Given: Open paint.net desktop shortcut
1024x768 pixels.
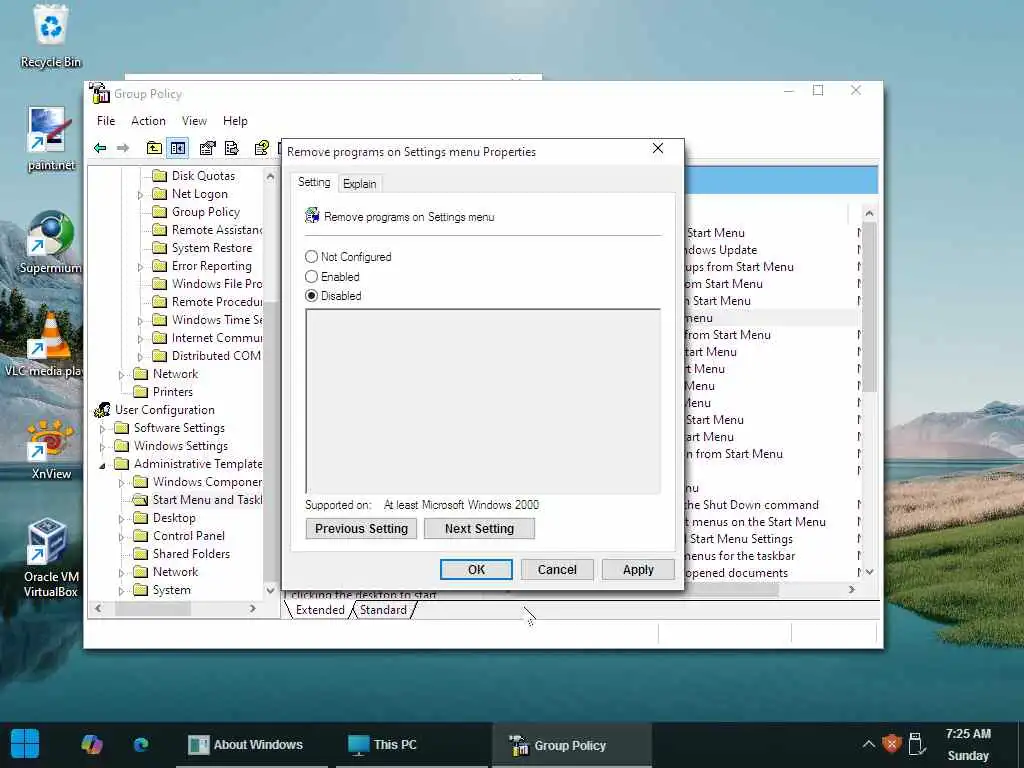Looking at the screenshot, I should [x=50, y=139].
